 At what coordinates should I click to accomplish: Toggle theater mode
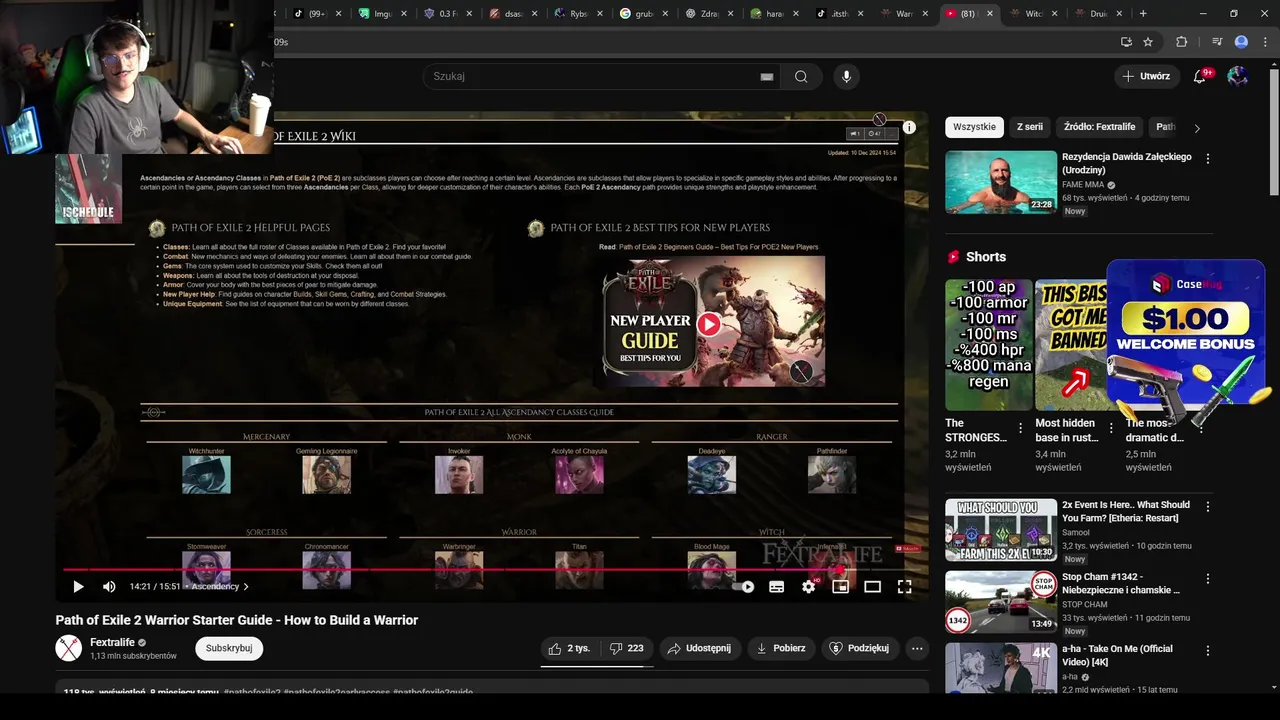coord(872,587)
